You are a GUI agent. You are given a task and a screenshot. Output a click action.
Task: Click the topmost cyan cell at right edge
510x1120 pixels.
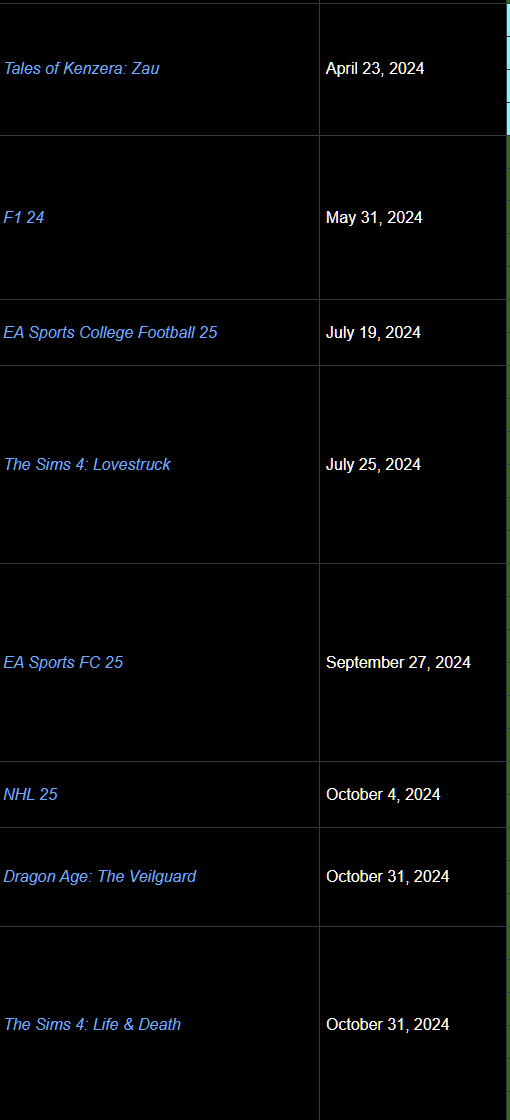tap(508, 20)
